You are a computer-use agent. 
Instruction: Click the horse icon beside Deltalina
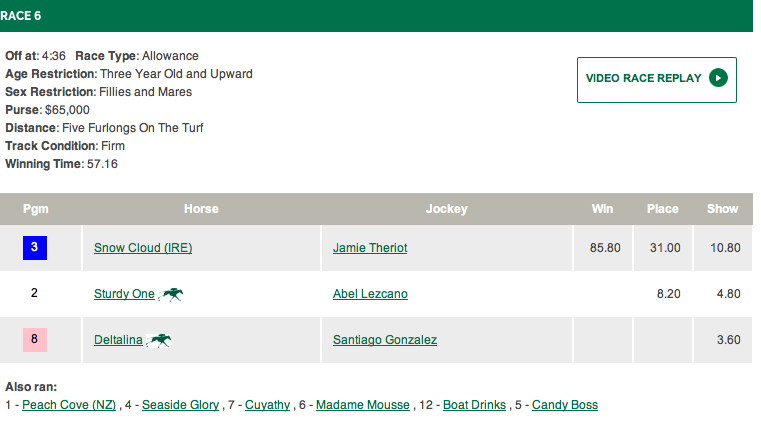158,340
